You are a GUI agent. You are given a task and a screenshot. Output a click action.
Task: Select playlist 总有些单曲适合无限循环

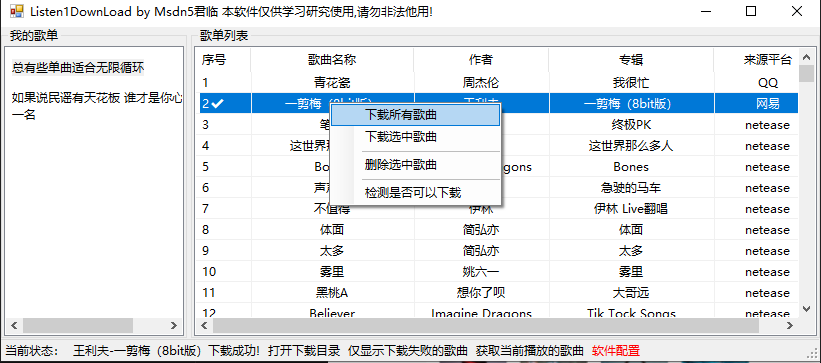pyautogui.click(x=78, y=68)
